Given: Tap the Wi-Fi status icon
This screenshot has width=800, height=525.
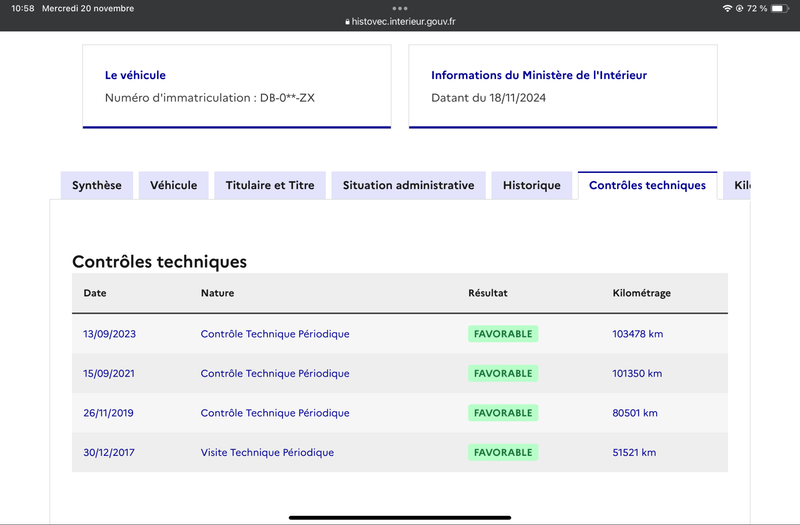Looking at the screenshot, I should click(x=727, y=8).
